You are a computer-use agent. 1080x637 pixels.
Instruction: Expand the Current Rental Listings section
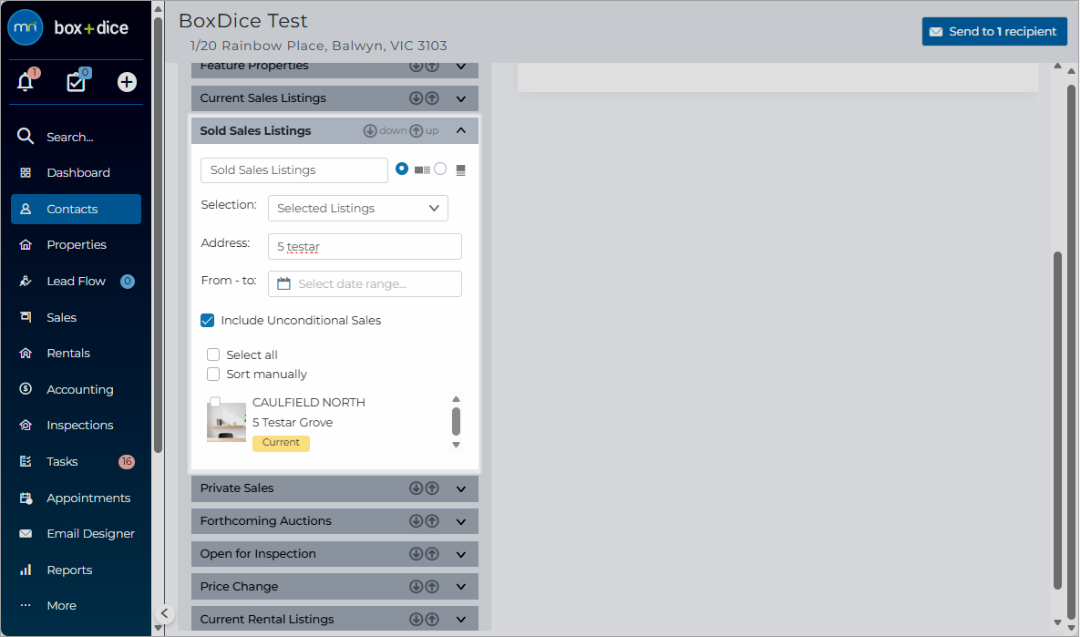click(x=461, y=619)
